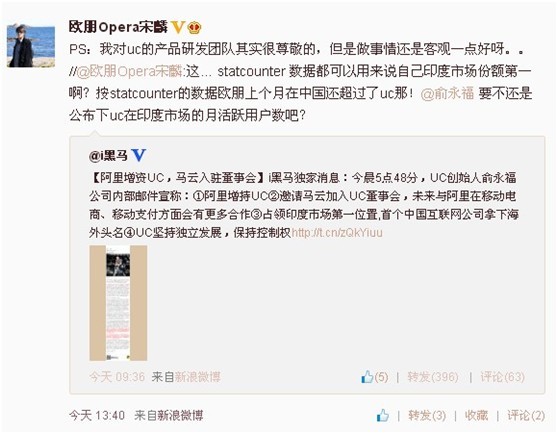Click the profile avatar photo

coord(31,46)
